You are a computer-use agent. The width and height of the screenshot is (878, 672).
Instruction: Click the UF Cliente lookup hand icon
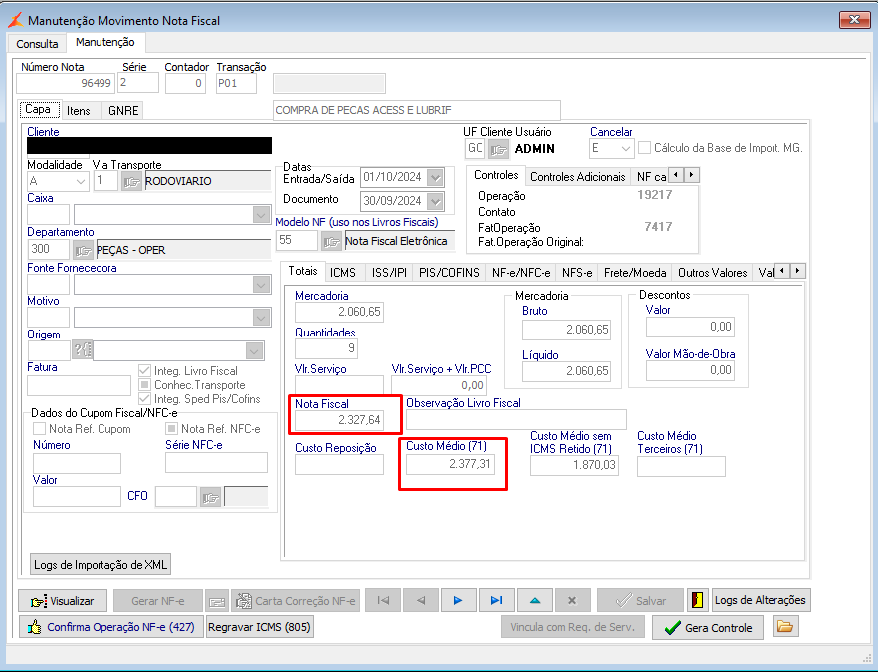click(498, 149)
